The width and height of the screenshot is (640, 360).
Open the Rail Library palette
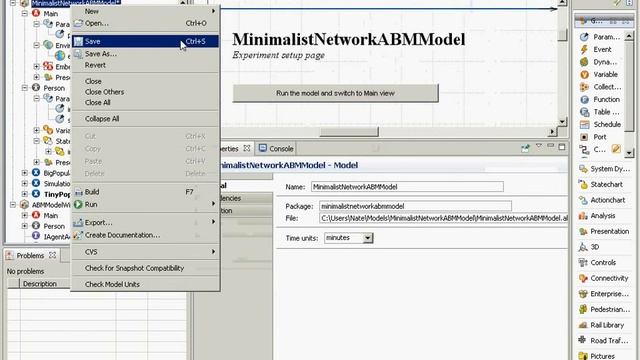pyautogui.click(x=601, y=325)
